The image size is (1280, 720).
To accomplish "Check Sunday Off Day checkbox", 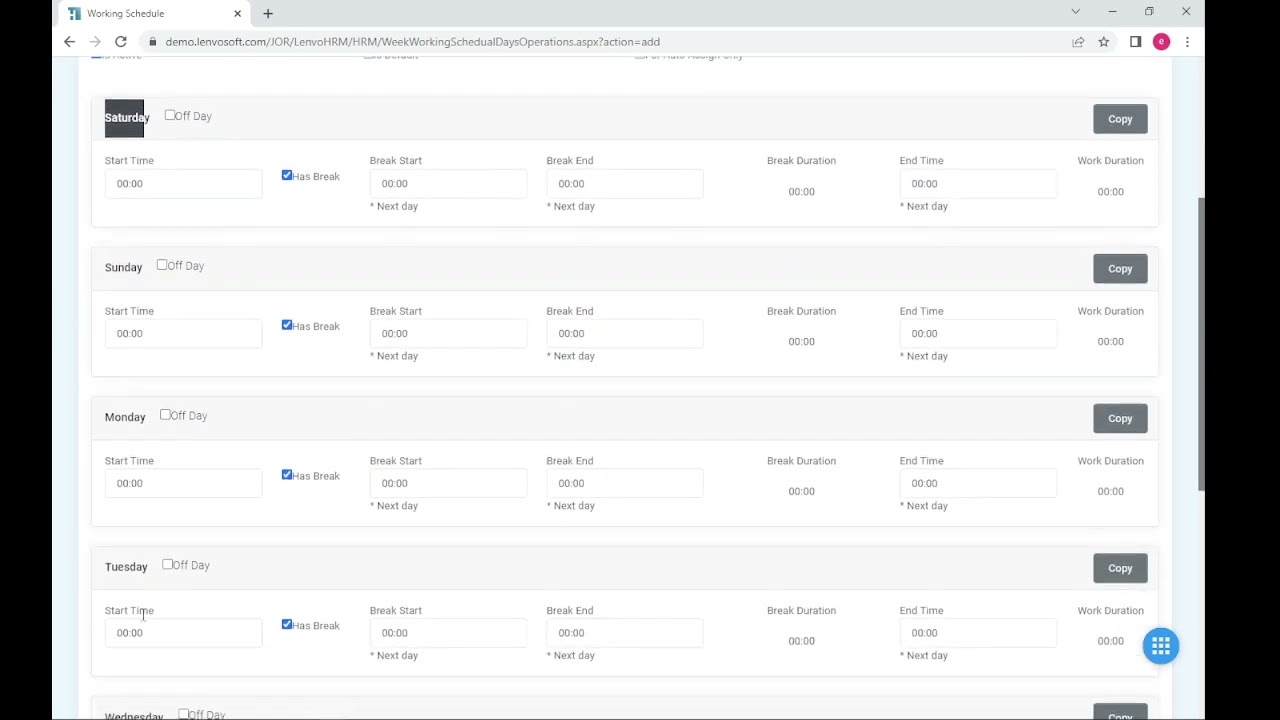I will (x=162, y=266).
